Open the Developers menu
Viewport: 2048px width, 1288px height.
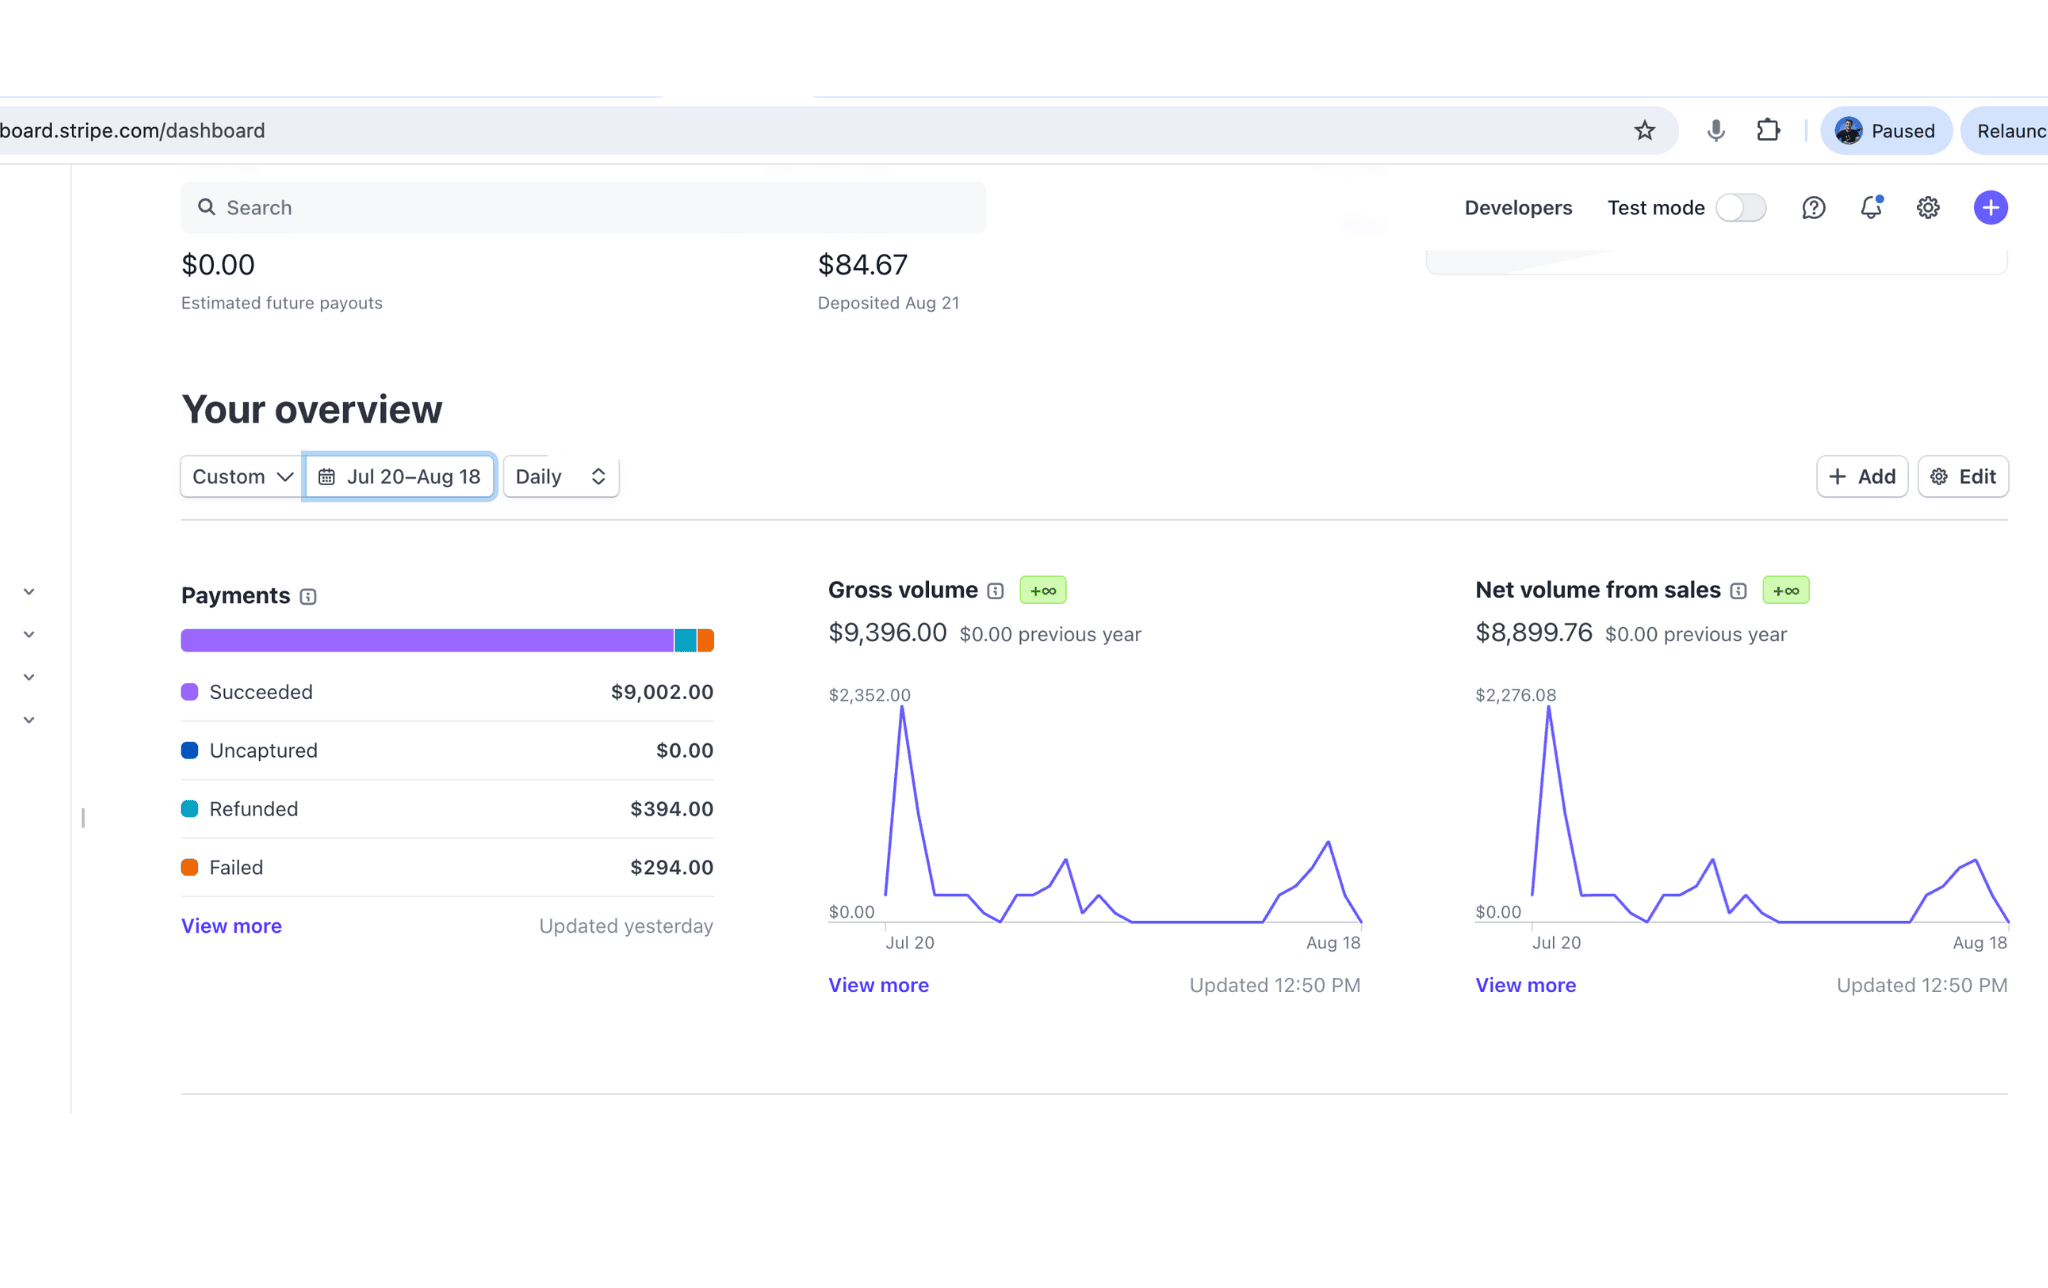point(1517,208)
